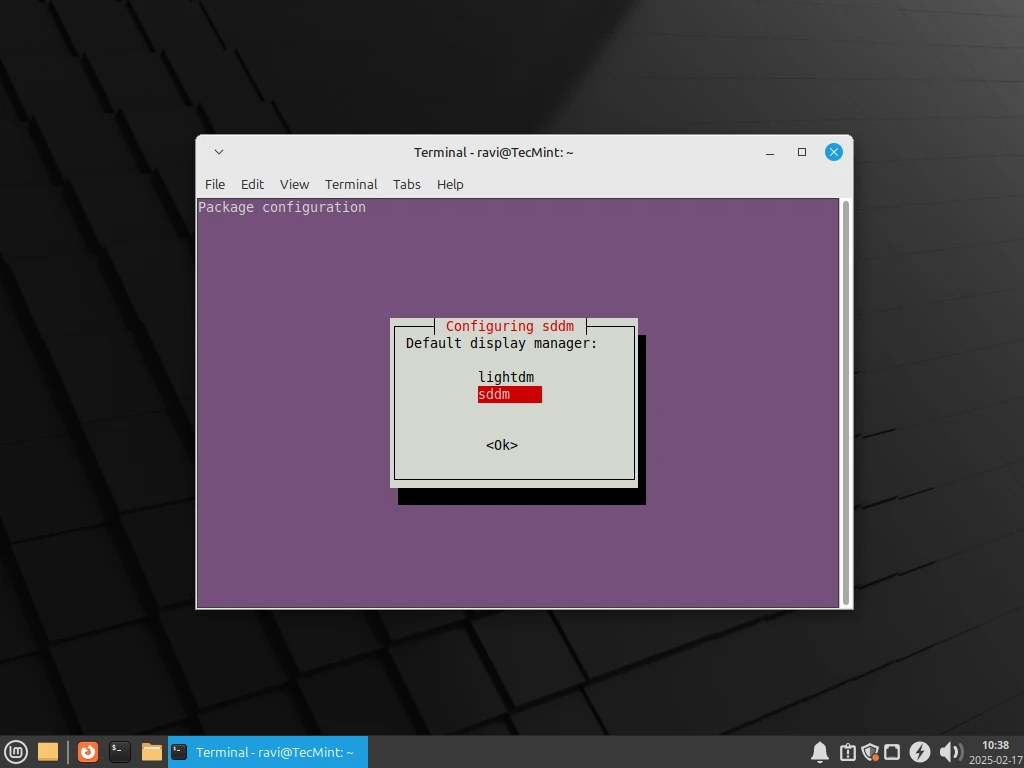
Task: Open the File menu
Action: tap(214, 184)
